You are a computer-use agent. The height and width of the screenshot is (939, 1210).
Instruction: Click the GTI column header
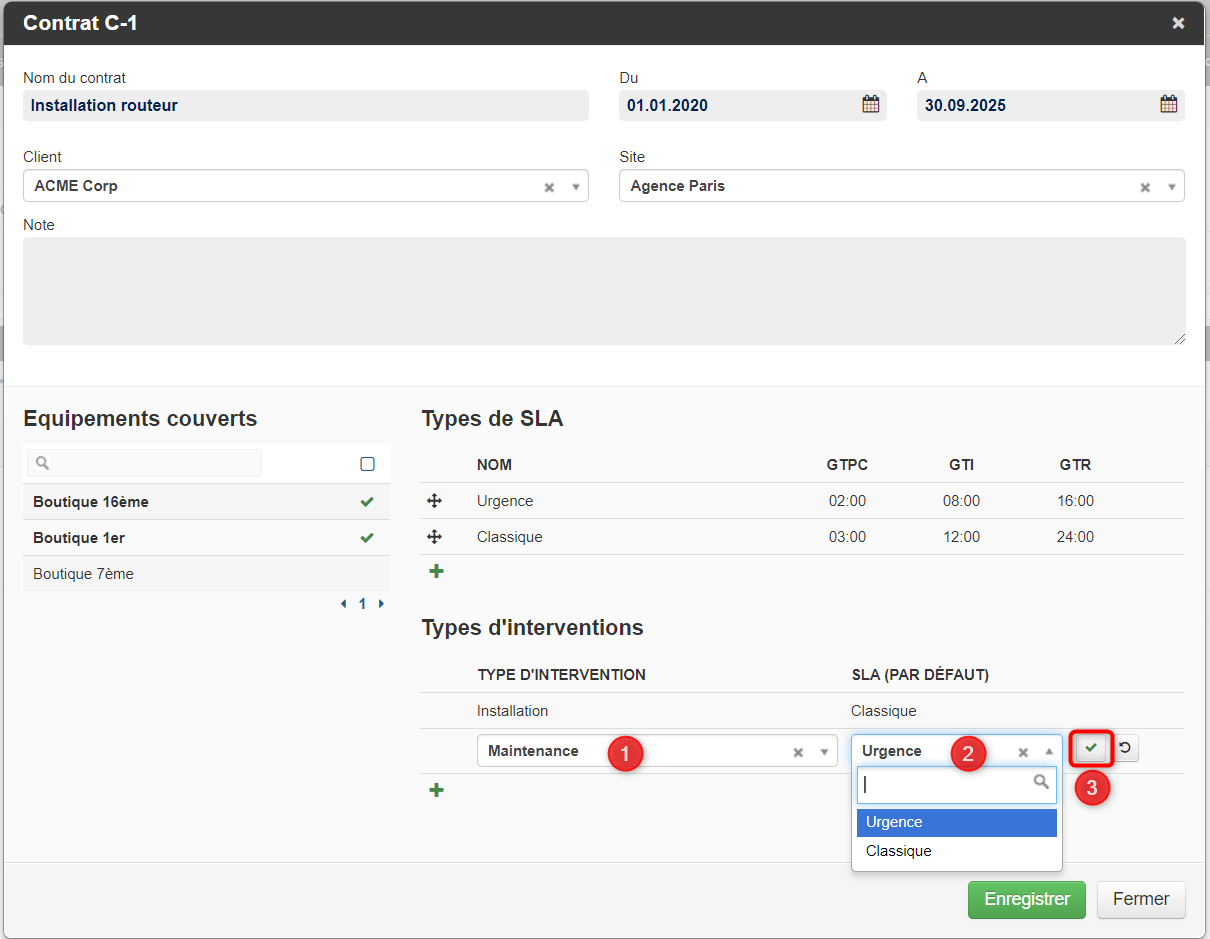[x=962, y=465]
